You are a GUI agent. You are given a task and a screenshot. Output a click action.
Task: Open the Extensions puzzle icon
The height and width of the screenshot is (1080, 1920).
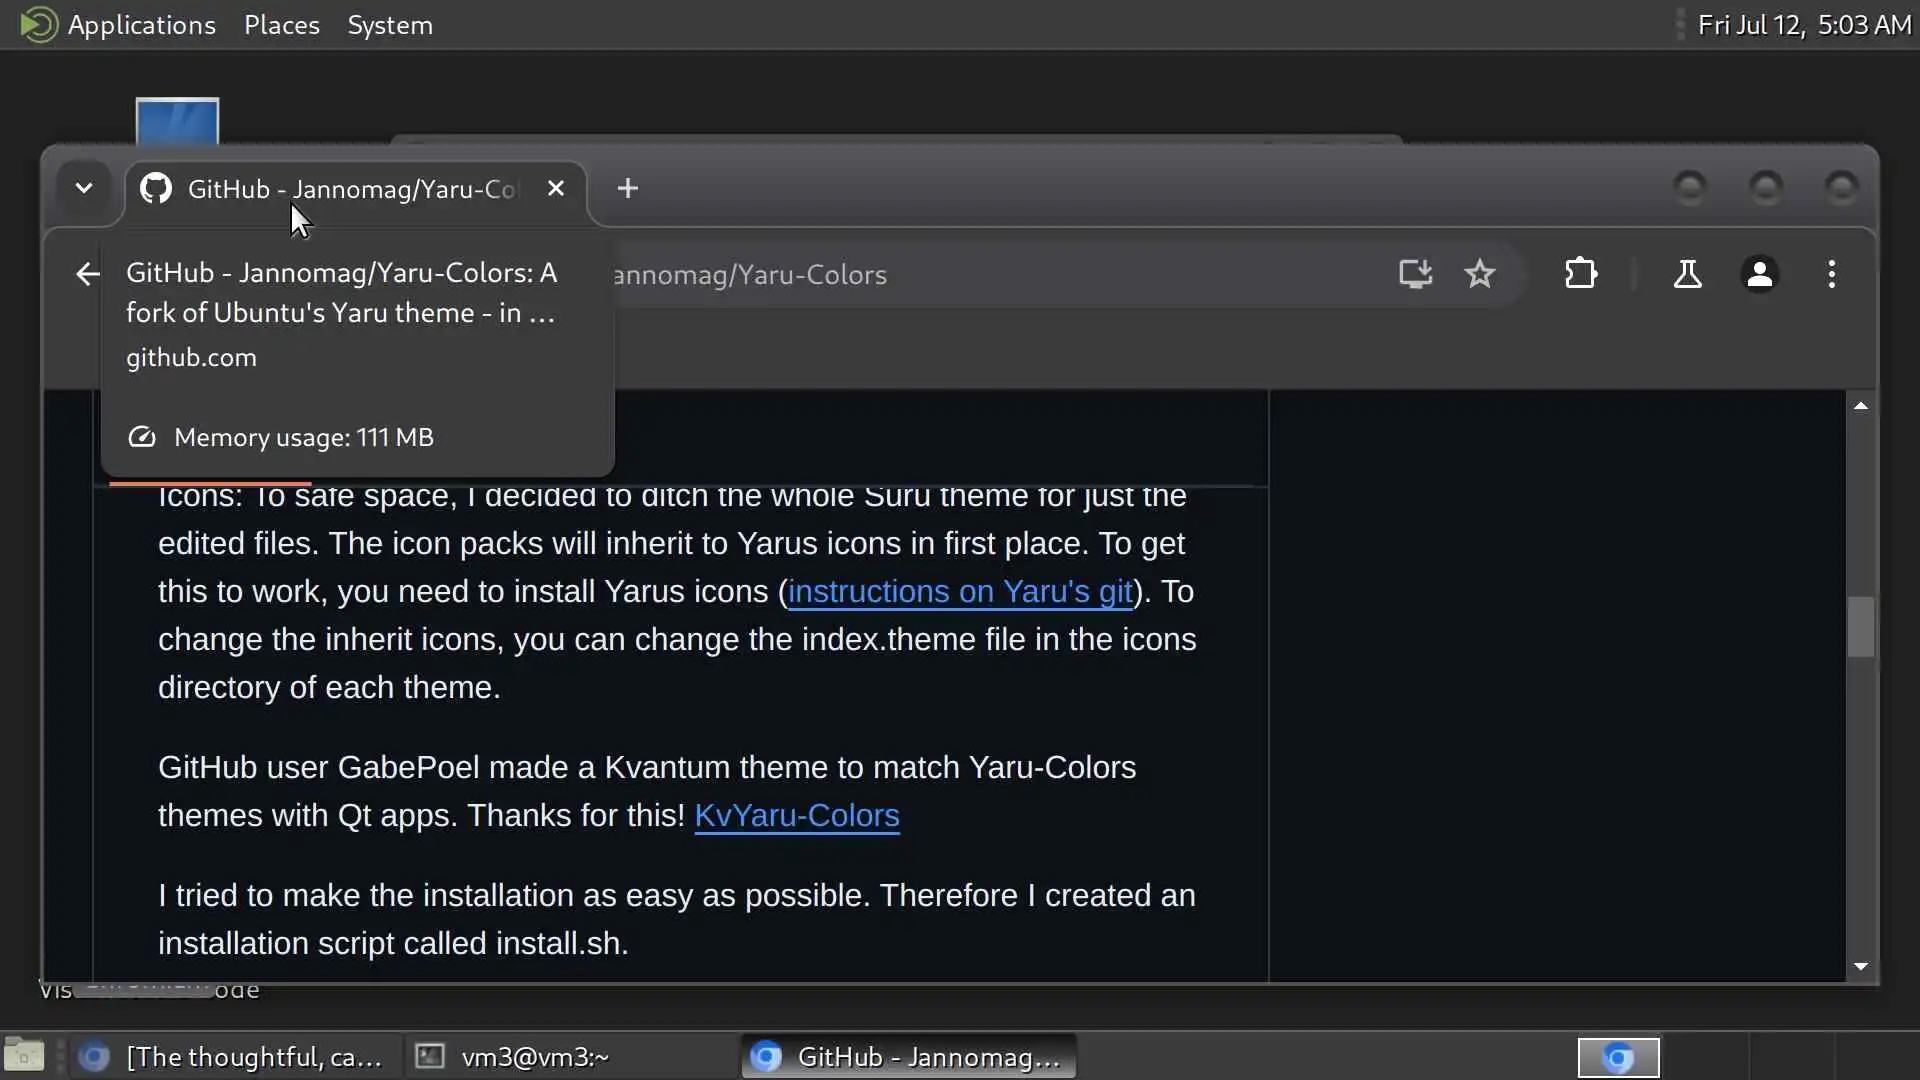[1581, 274]
